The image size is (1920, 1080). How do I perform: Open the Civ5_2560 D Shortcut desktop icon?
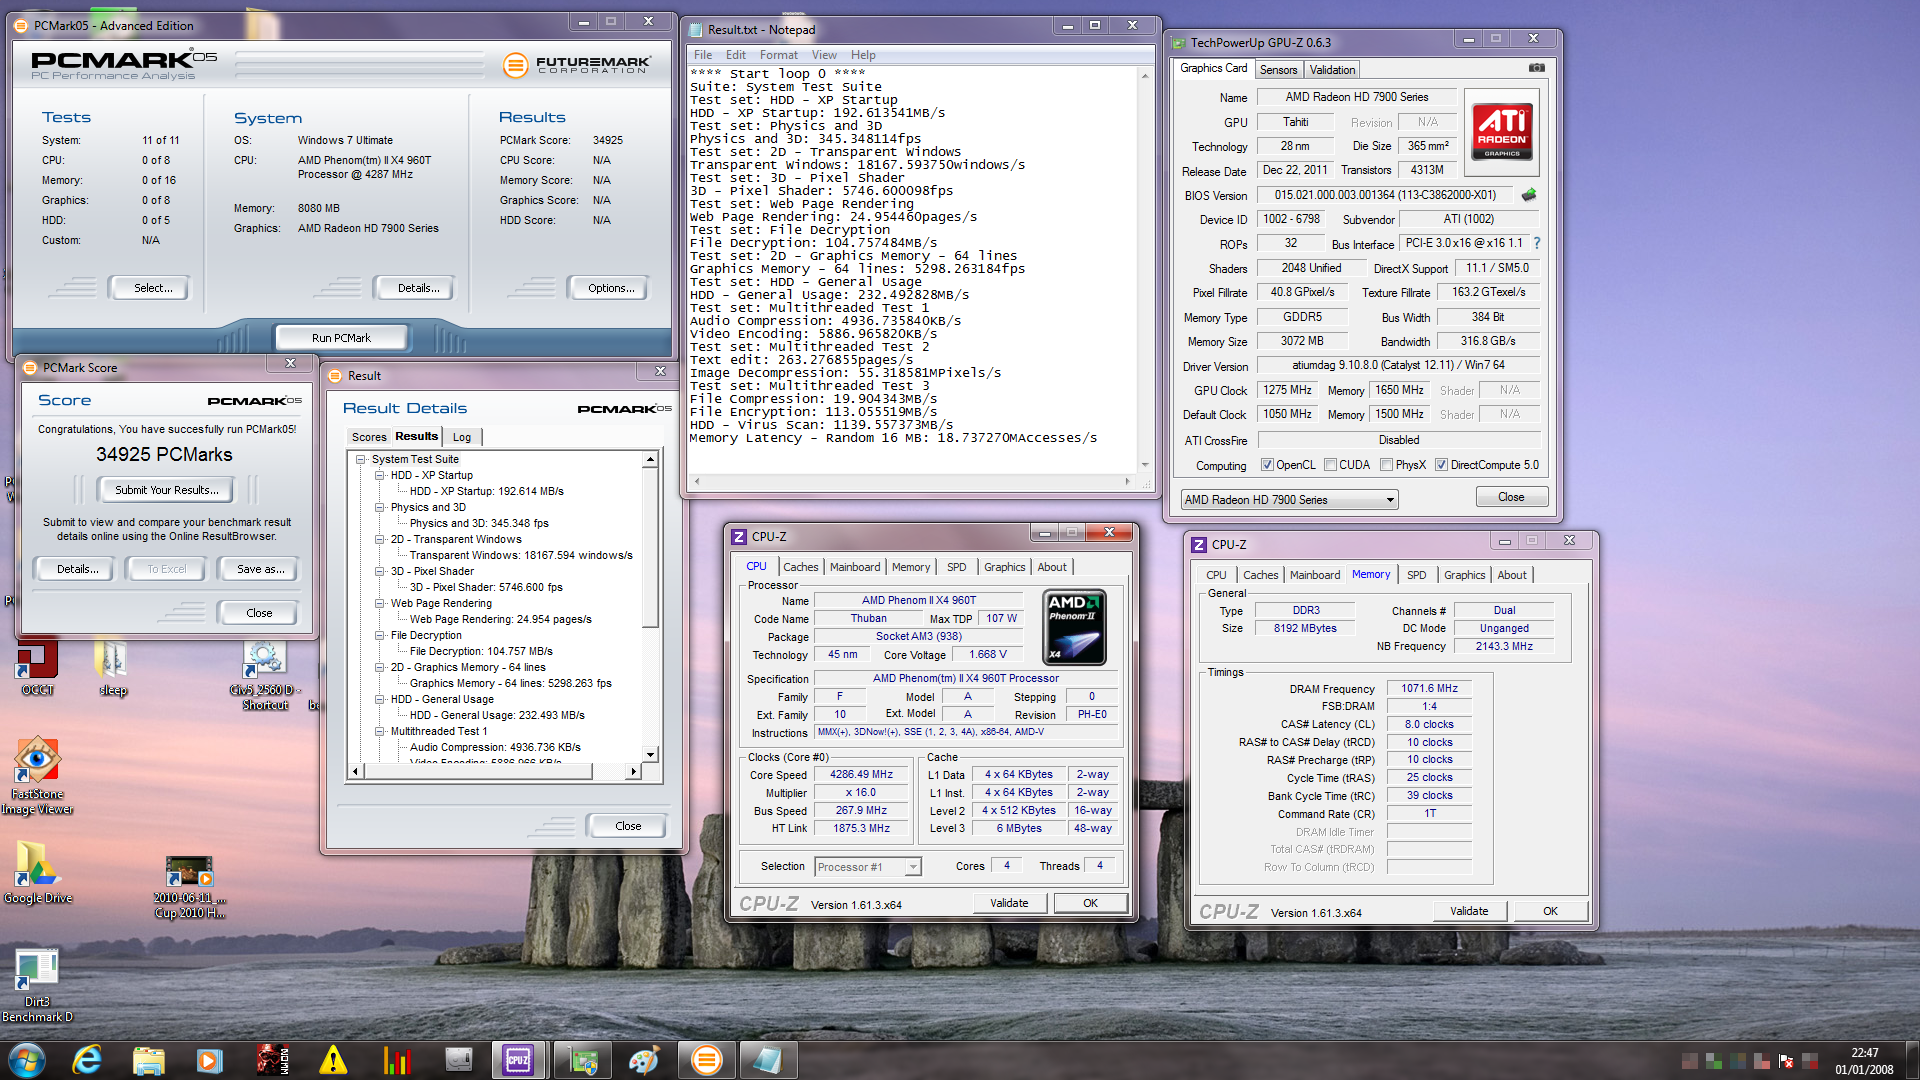coord(265,676)
